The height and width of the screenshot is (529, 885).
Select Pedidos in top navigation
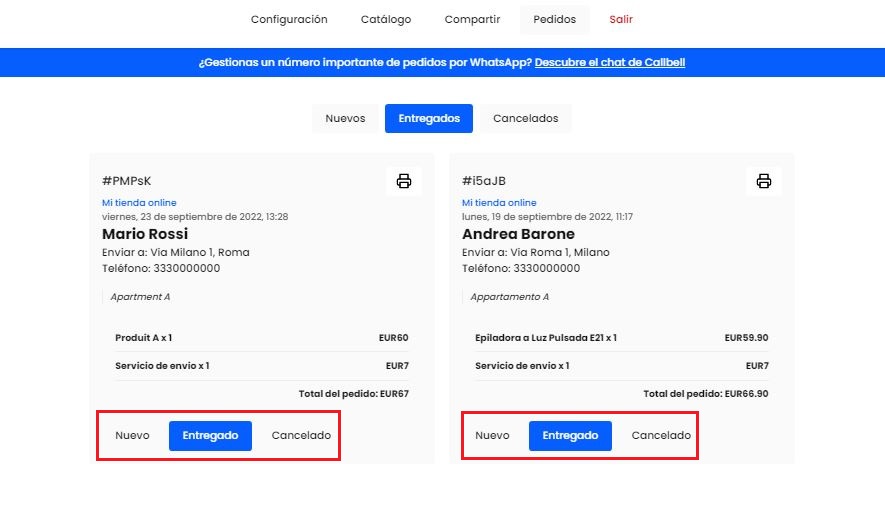point(555,19)
